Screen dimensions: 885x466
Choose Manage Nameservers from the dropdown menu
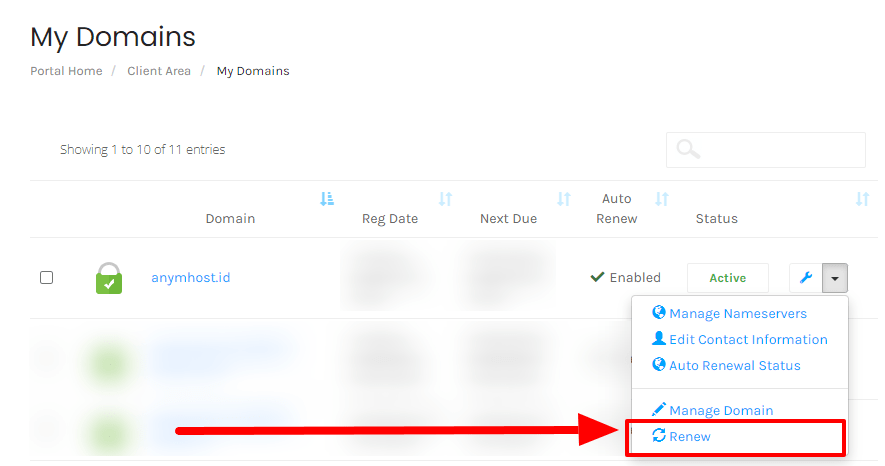738,313
